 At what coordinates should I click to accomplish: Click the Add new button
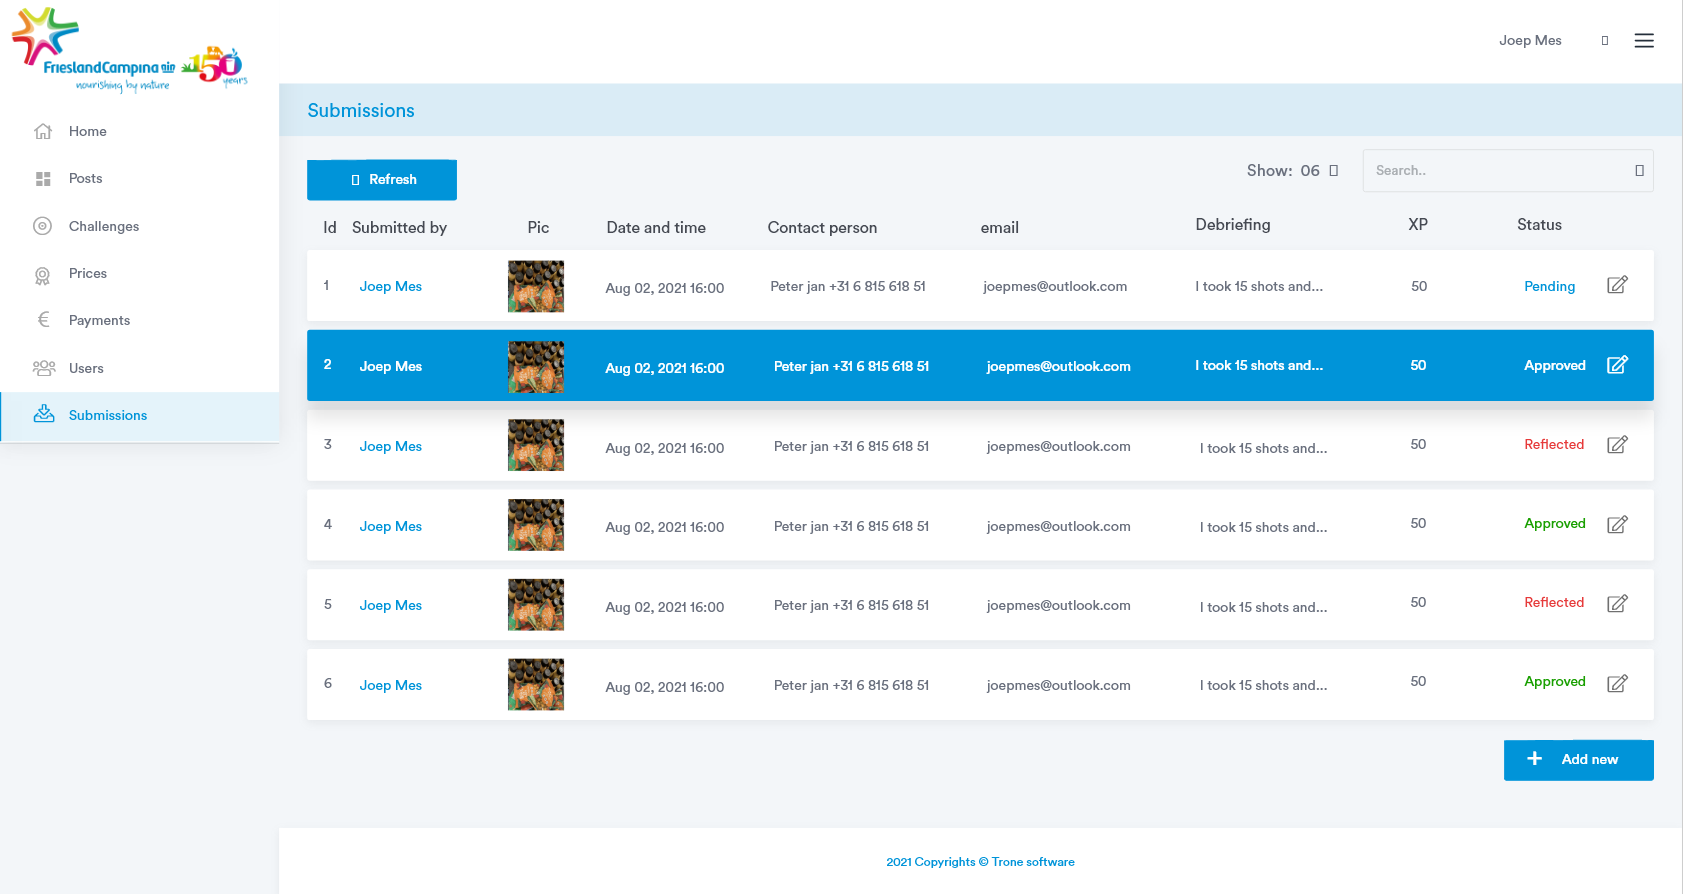[x=1577, y=760]
